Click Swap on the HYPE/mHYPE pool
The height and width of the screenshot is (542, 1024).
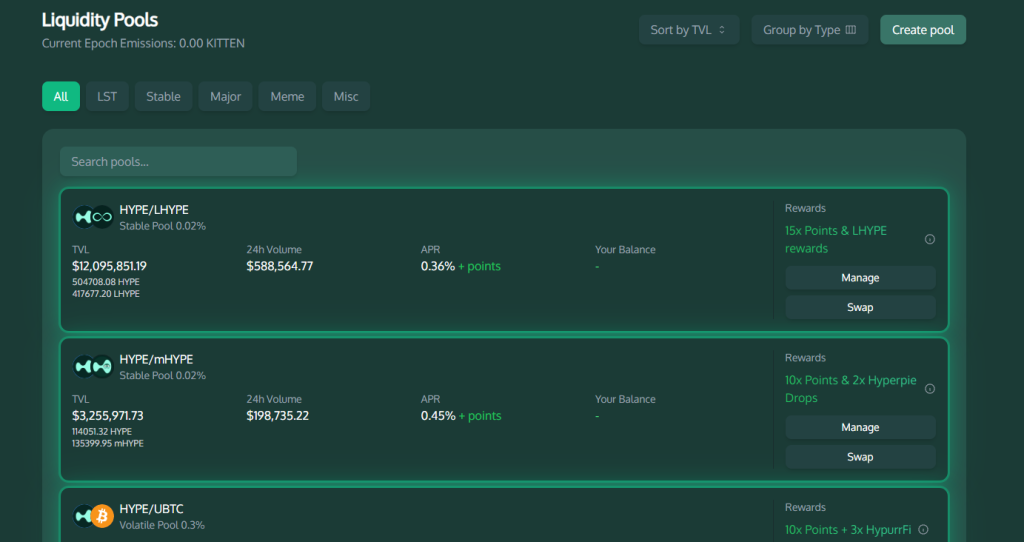(x=860, y=457)
